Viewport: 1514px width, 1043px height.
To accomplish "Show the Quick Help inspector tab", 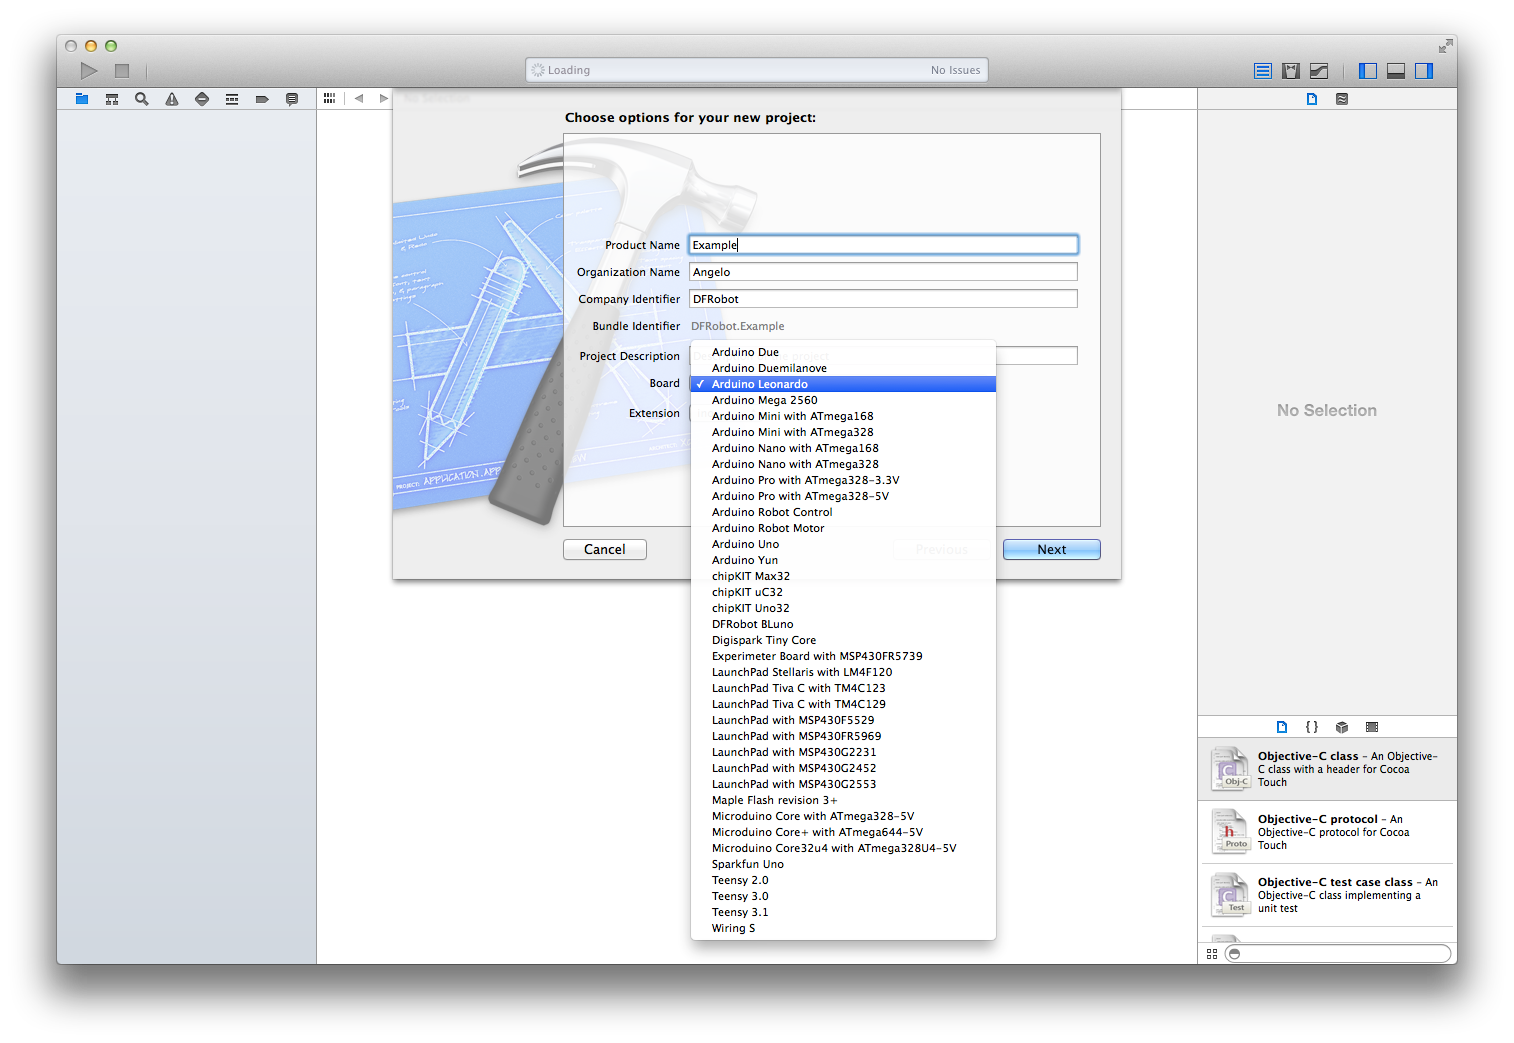I will (x=1342, y=99).
